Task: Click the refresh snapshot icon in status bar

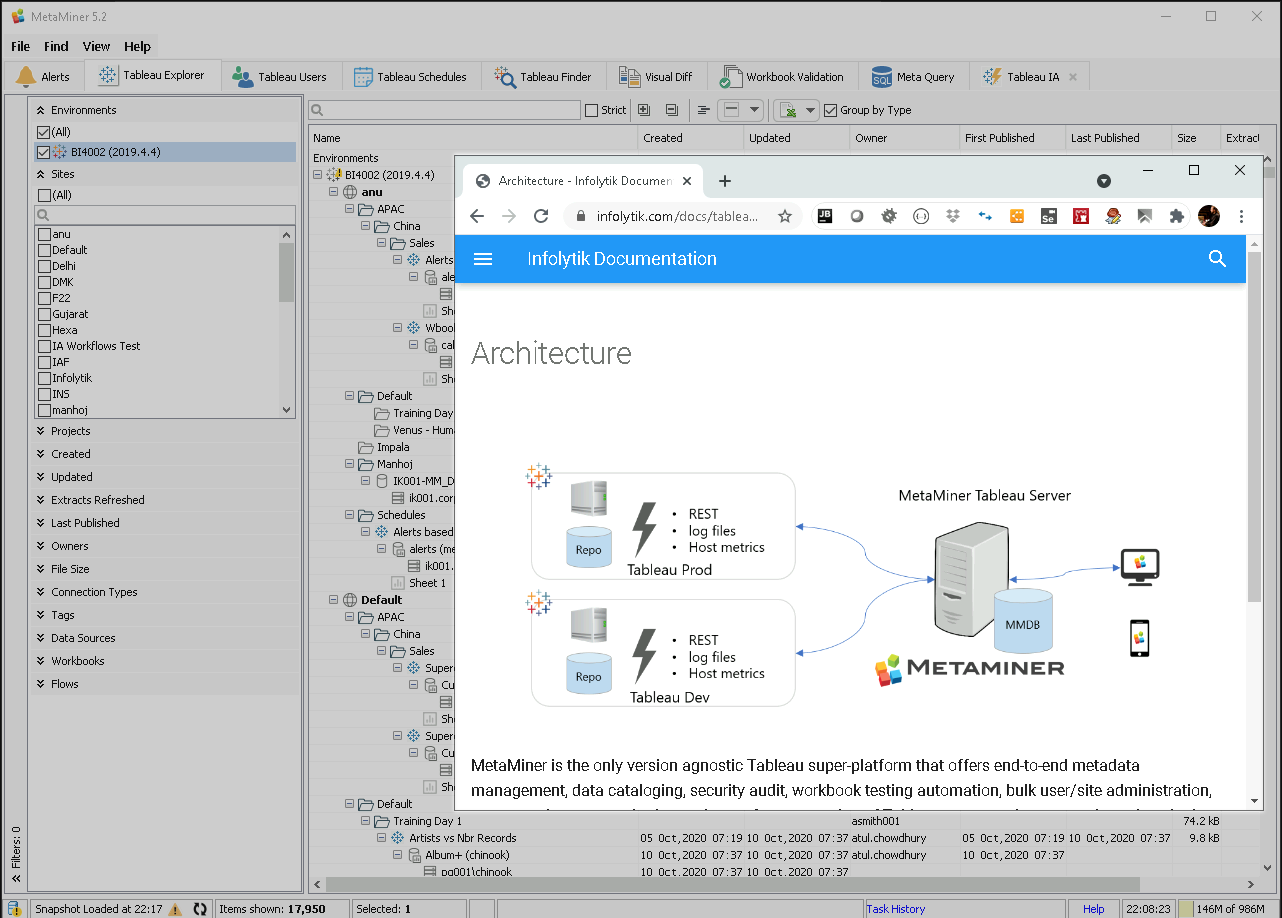Action: coord(200,909)
